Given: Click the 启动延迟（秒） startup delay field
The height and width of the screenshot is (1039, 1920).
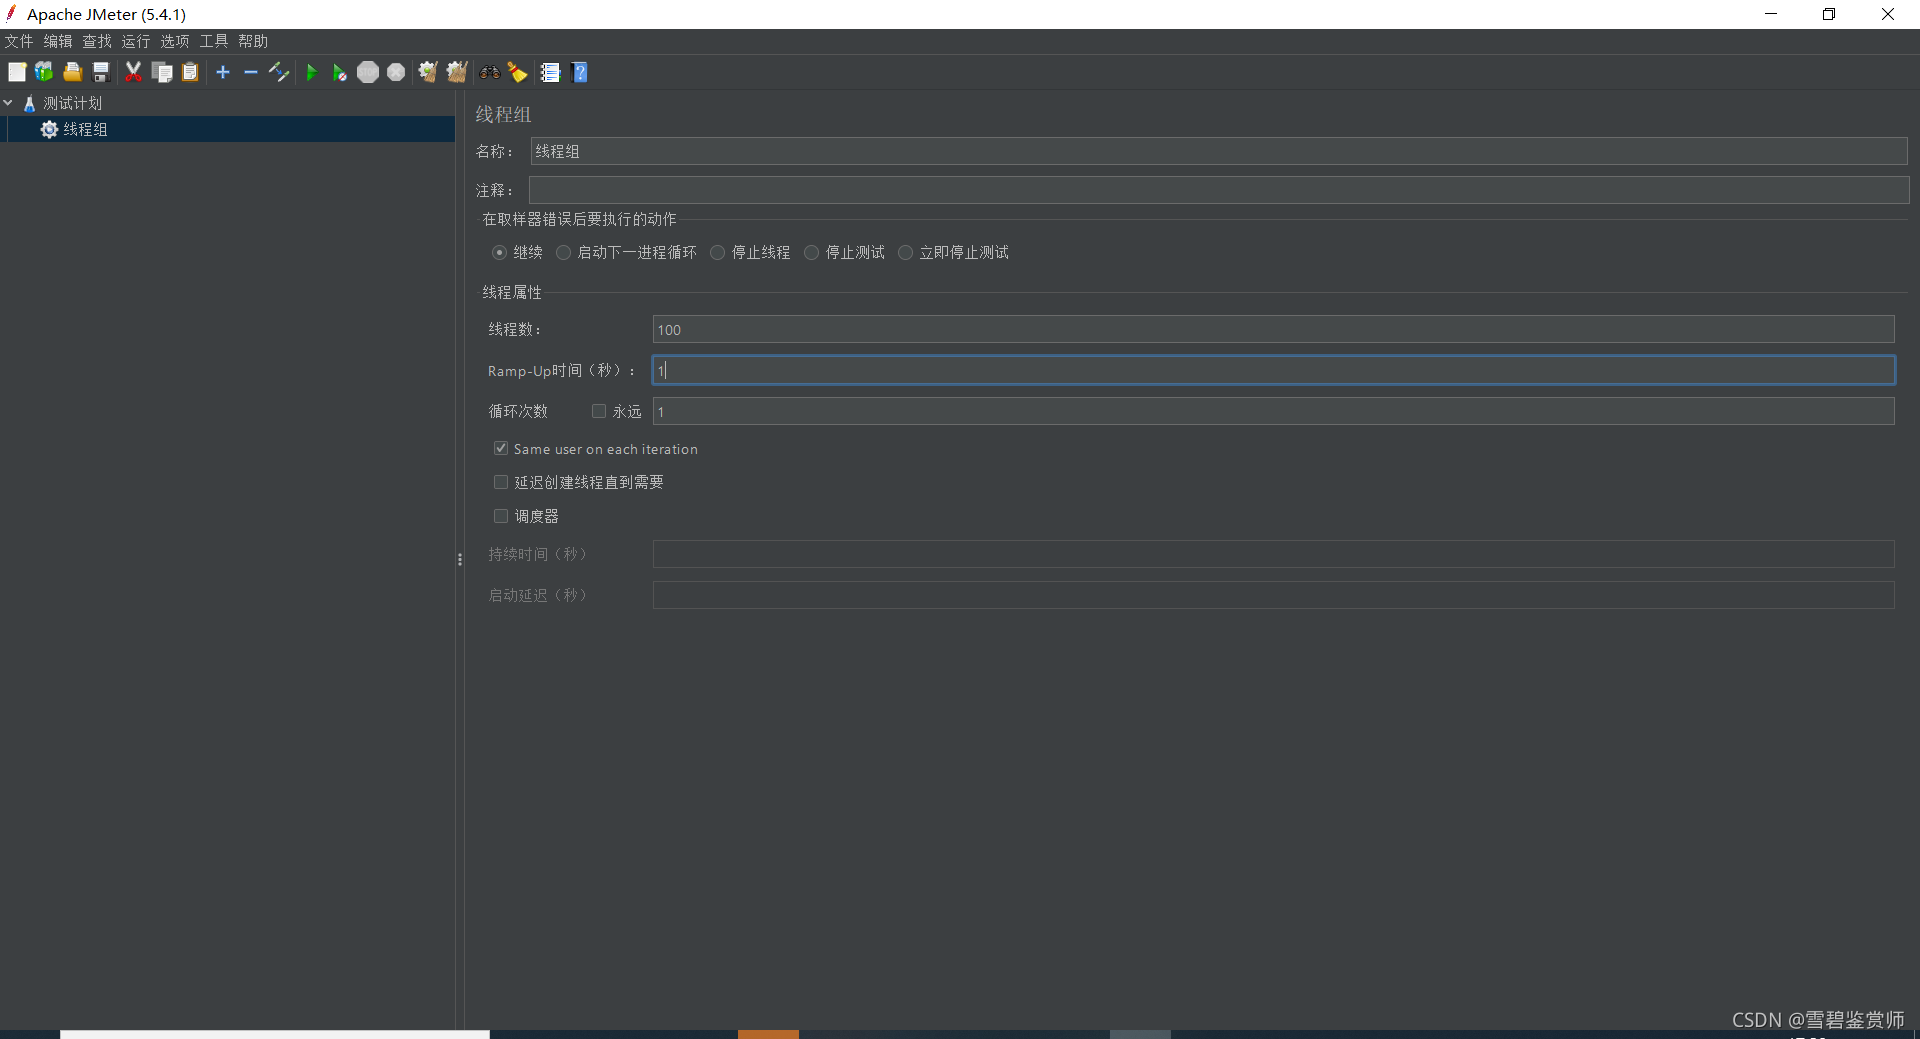Looking at the screenshot, I should click(1273, 595).
